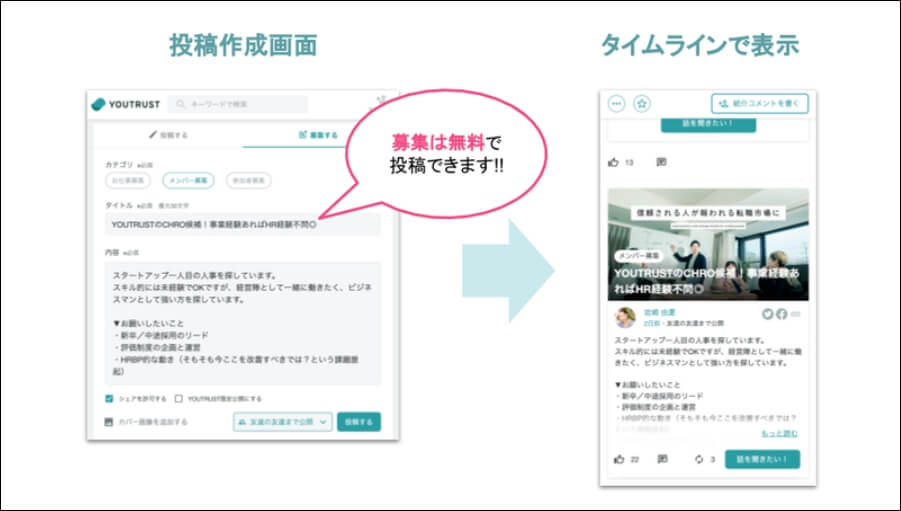Select the メンバー募集 category chip
The height and width of the screenshot is (511, 901).
click(188, 180)
